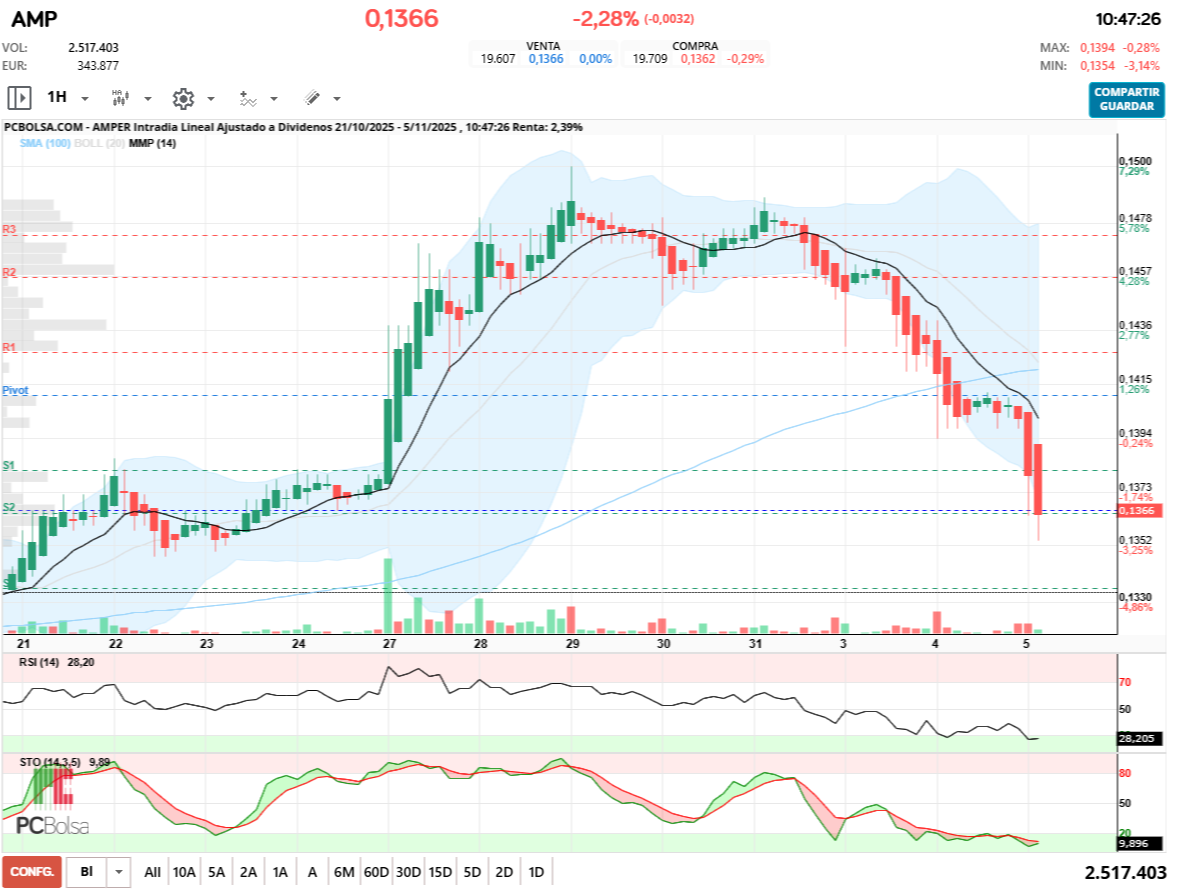The width and height of the screenshot is (1180, 893).
Task: Click the current price marker 0,1366 on axis
Action: pyautogui.click(x=1138, y=511)
